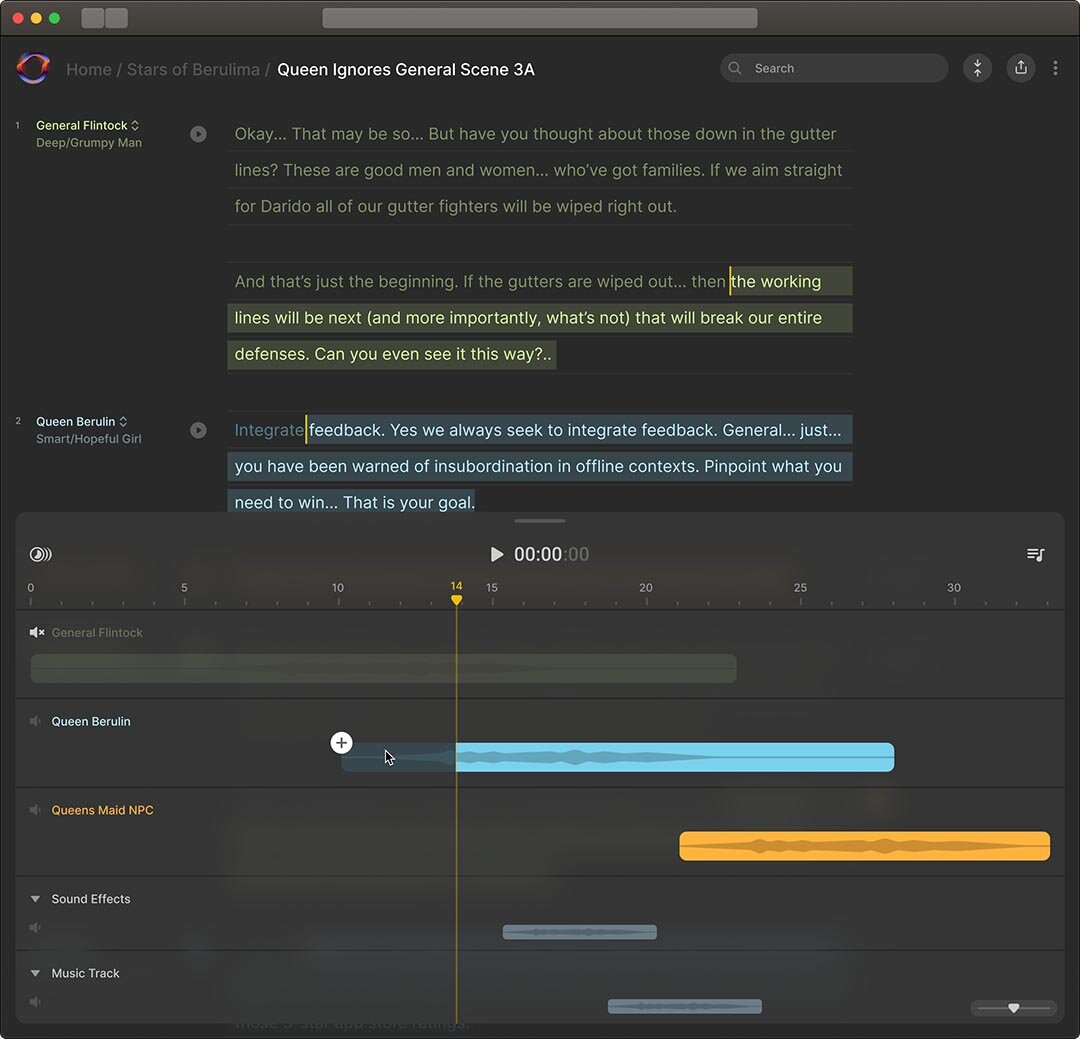This screenshot has height=1039, width=1080.
Task: Play Queen Berulin's dialogue block
Action: click(x=198, y=430)
